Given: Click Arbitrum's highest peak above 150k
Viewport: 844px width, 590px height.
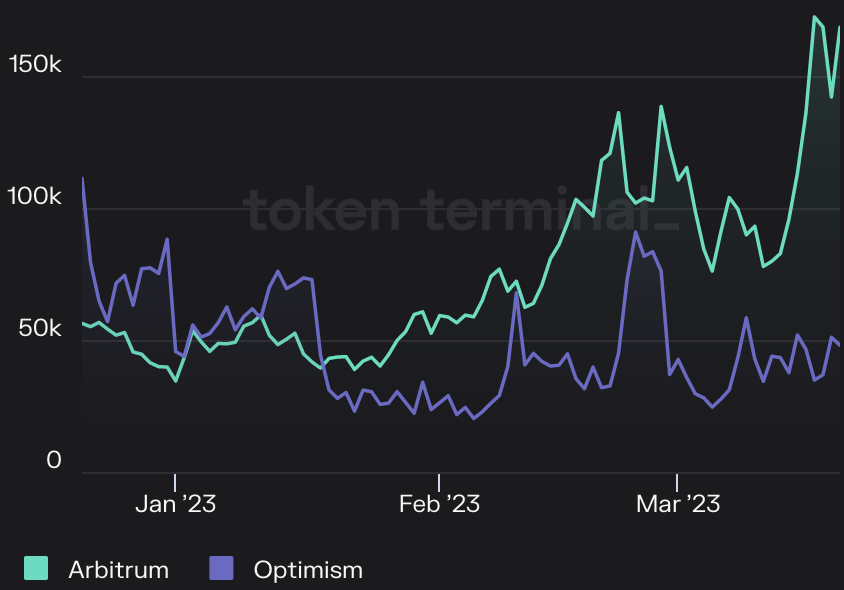Looking at the screenshot, I should click(x=815, y=17).
